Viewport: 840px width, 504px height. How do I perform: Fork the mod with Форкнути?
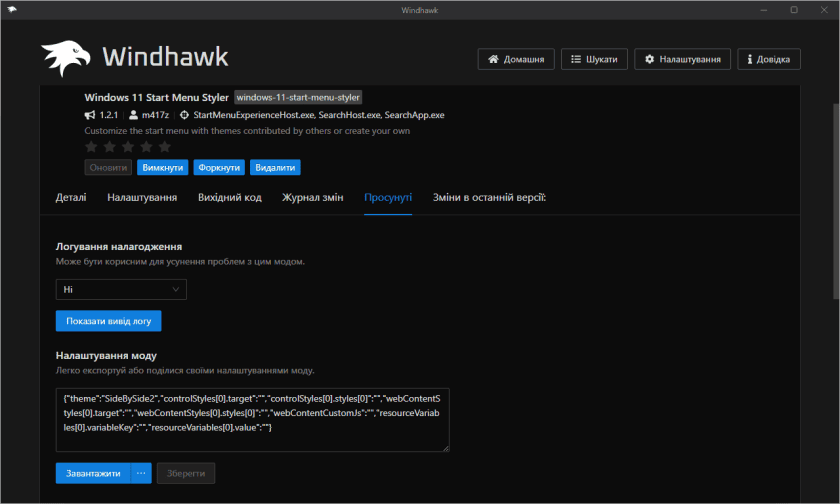[x=219, y=168]
